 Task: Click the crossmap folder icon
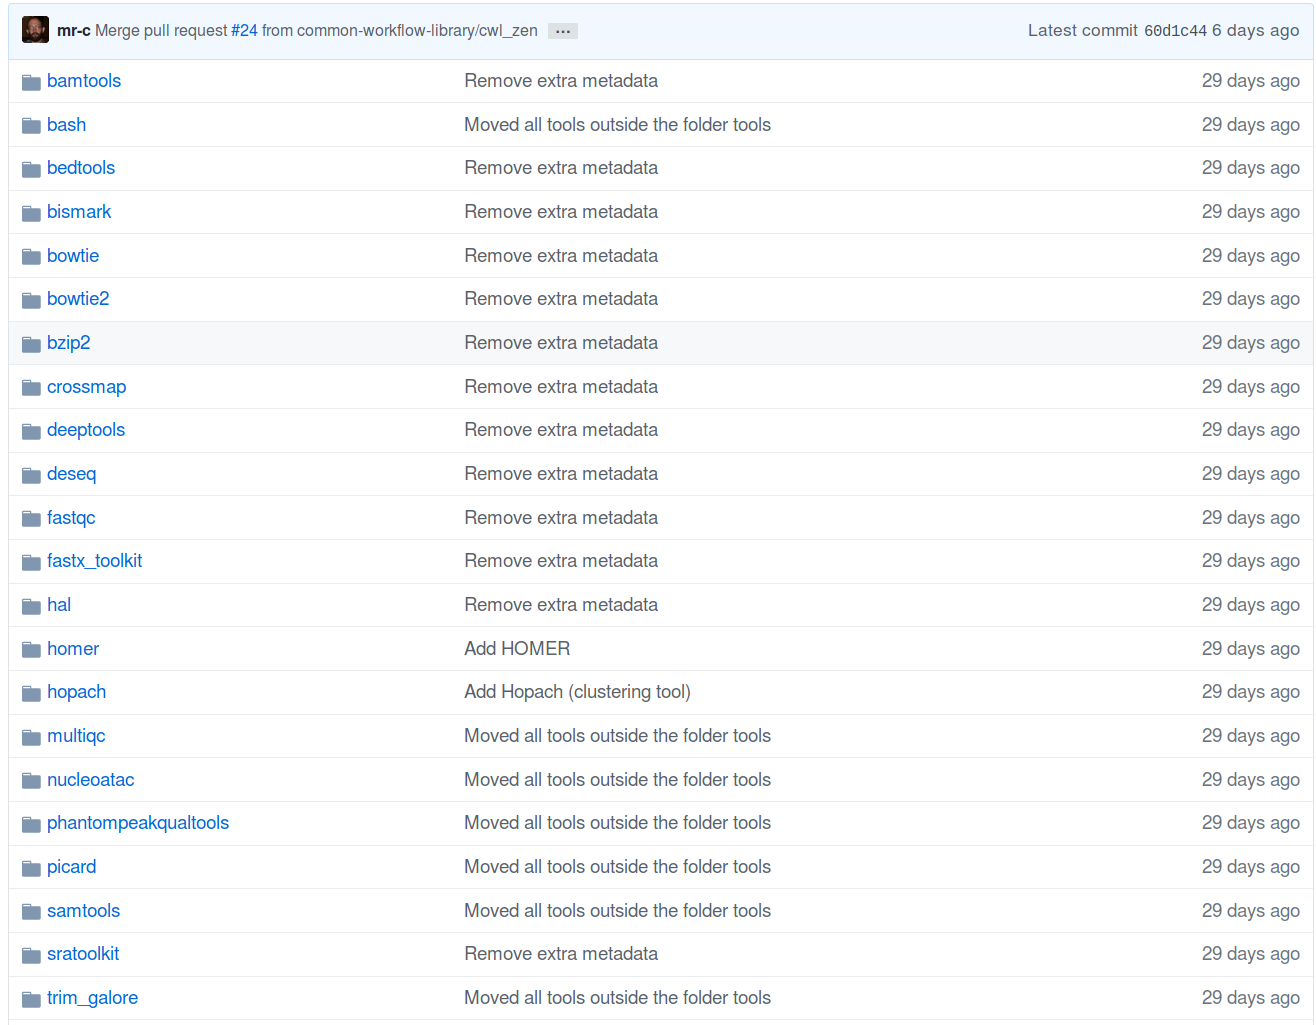tap(31, 388)
